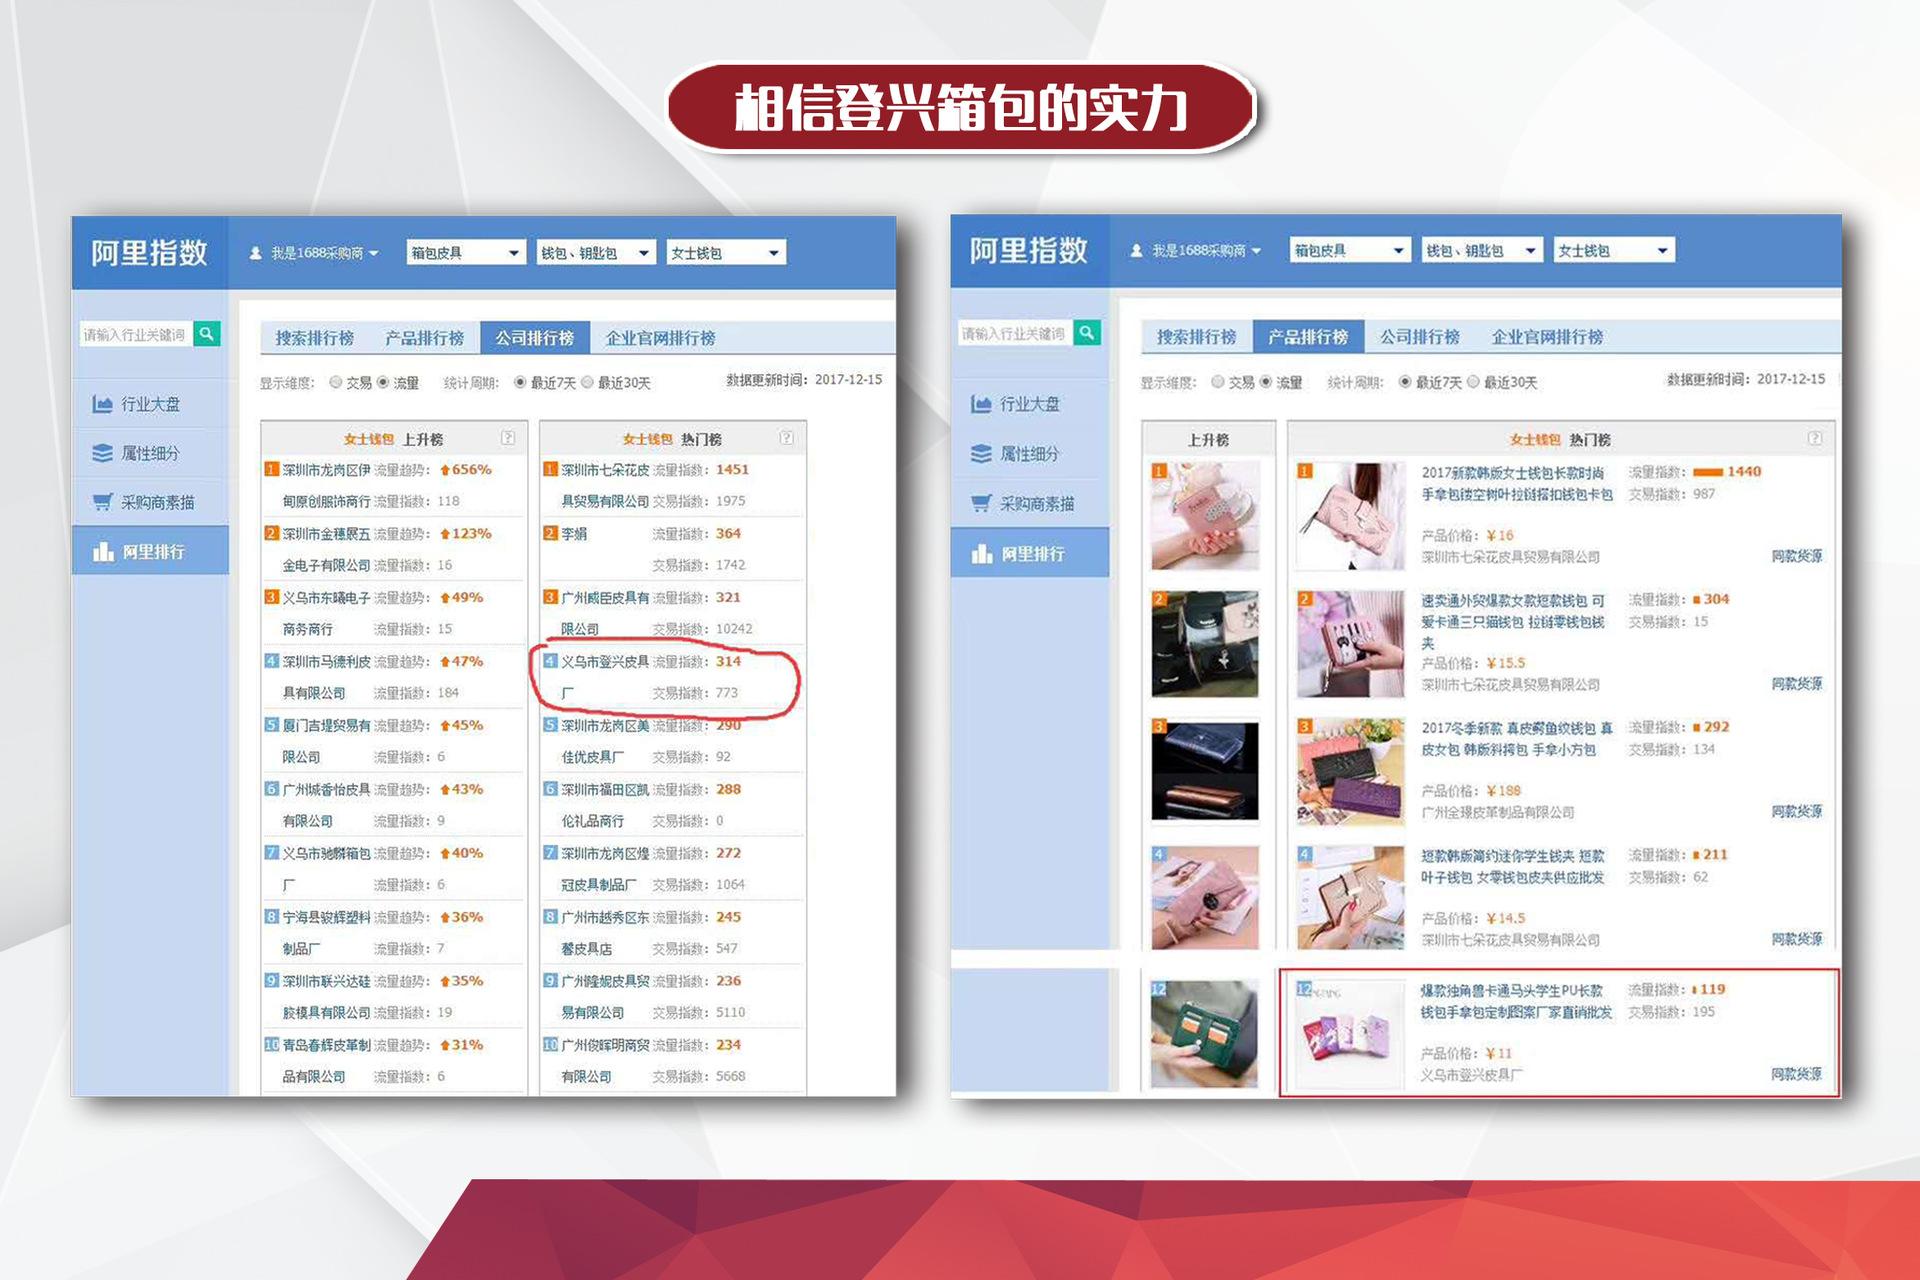The width and height of the screenshot is (1920, 1280).
Task: Choose 最近30天 radio in right panel
Action: click(1473, 382)
